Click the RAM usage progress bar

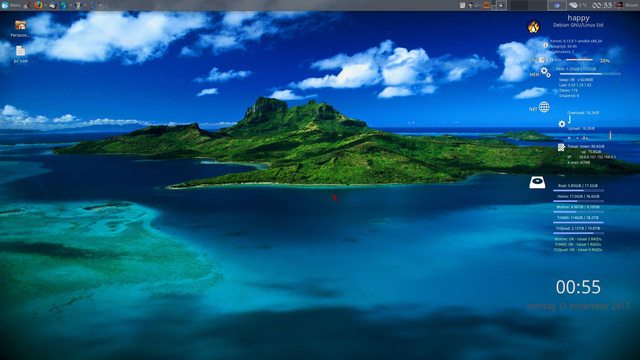pyautogui.click(x=590, y=74)
